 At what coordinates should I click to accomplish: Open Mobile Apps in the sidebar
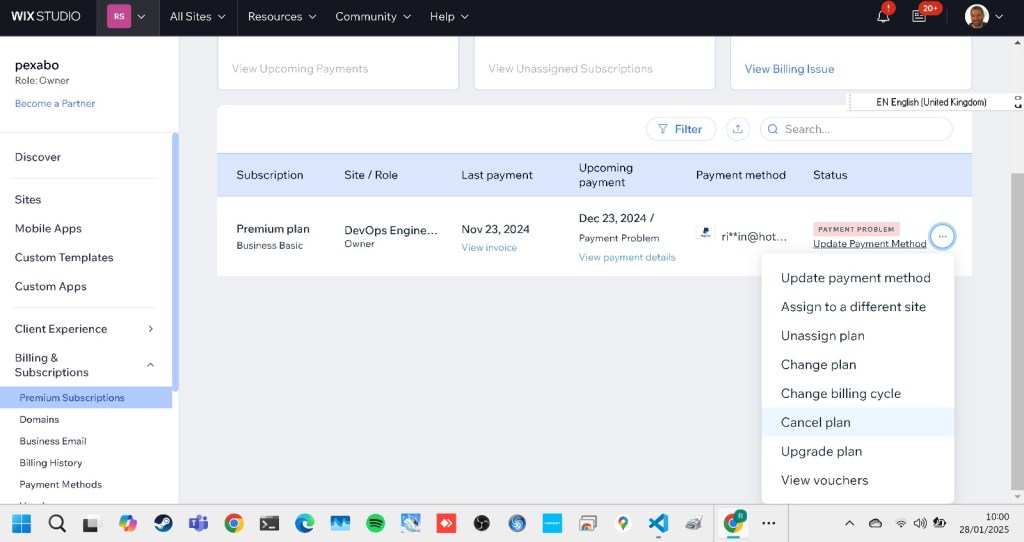[48, 229]
